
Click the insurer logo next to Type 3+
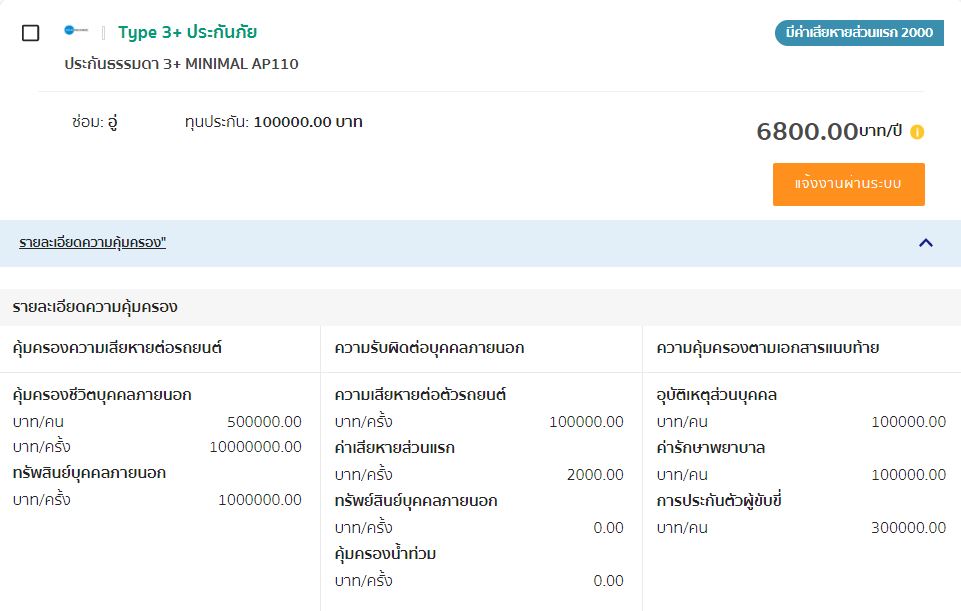(76, 31)
